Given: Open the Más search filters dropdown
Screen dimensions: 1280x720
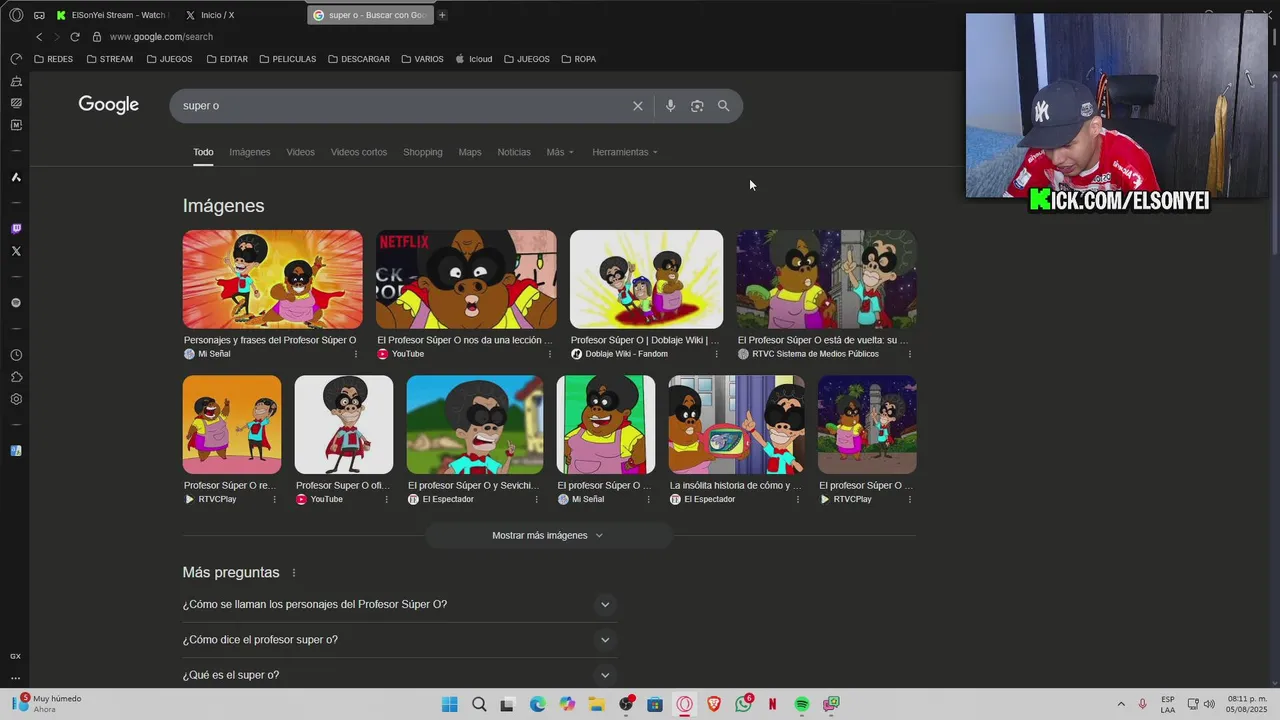Looking at the screenshot, I should 560,152.
